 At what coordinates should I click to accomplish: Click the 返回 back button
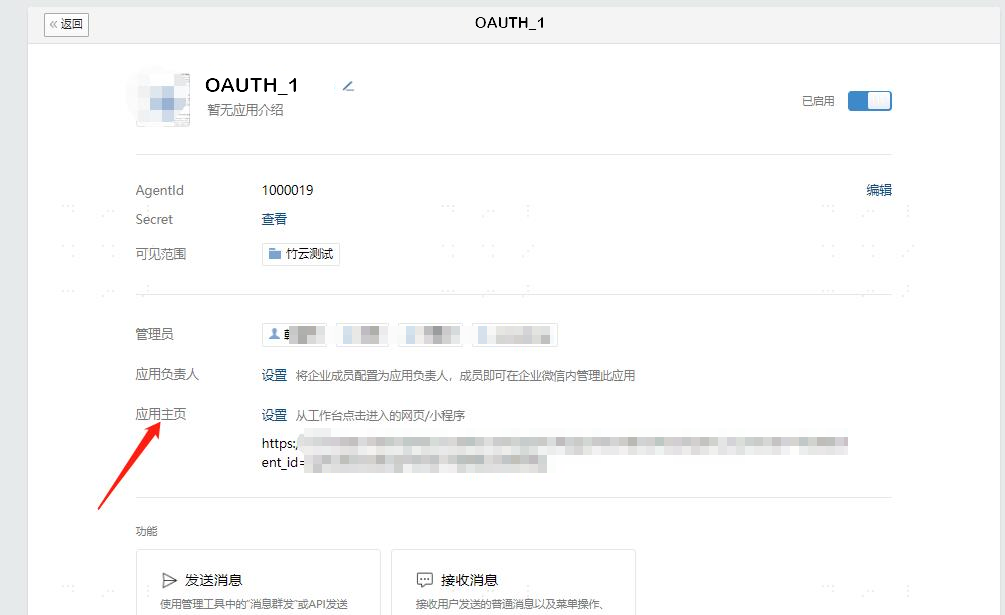(67, 24)
